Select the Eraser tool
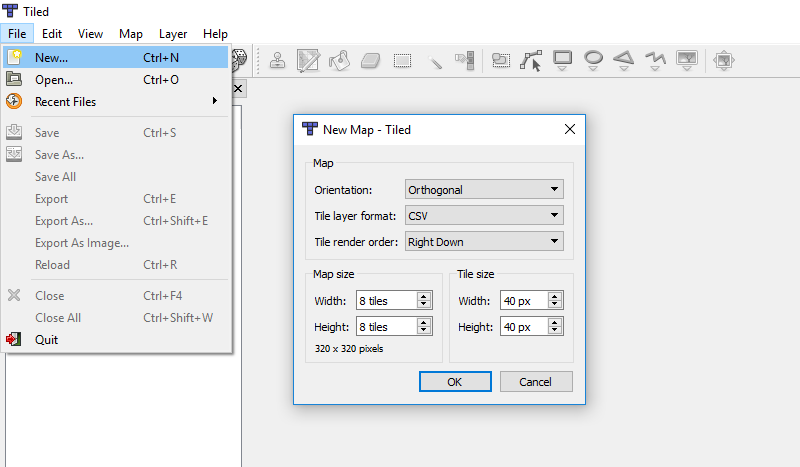Image resolution: width=800 pixels, height=467 pixels. click(370, 60)
